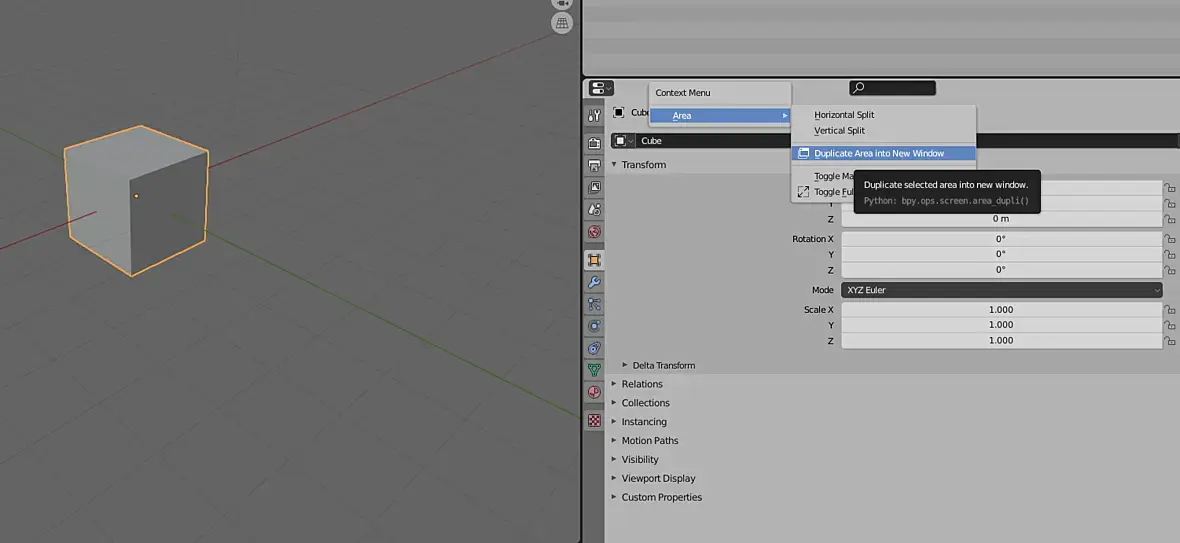Click the Scale Y value field

click(1002, 325)
